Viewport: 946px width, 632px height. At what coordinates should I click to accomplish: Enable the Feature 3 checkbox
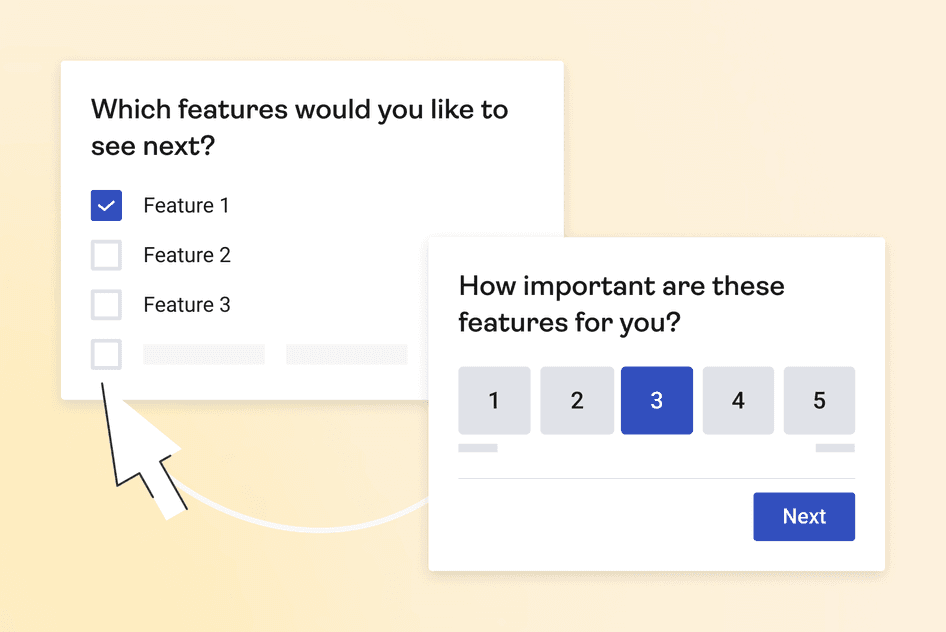[x=106, y=304]
